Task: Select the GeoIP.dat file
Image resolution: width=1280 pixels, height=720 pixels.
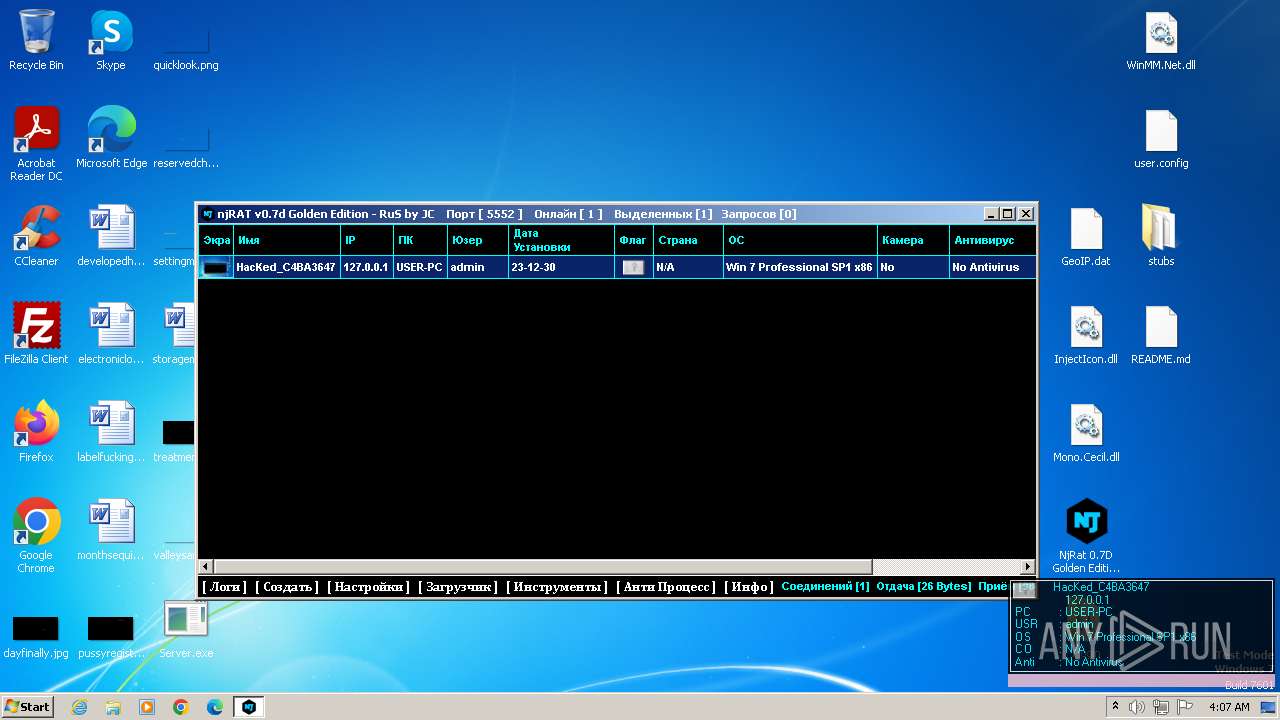Action: pyautogui.click(x=1086, y=237)
